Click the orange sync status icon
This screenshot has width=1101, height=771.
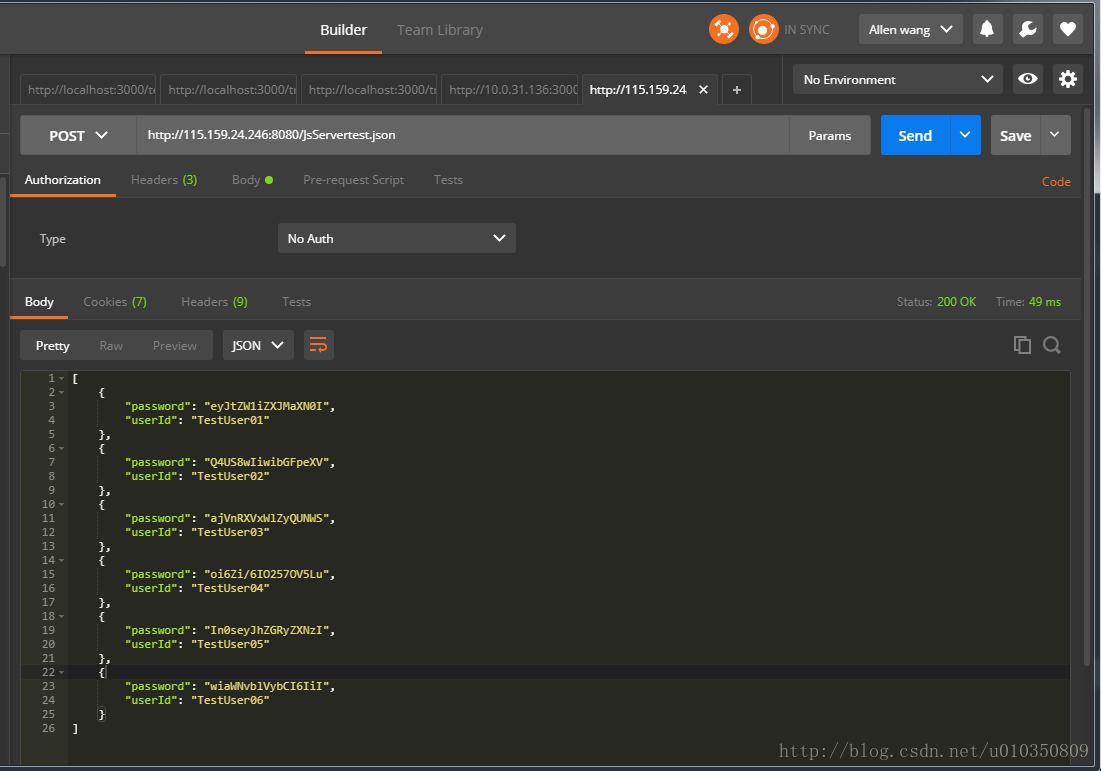[x=763, y=29]
